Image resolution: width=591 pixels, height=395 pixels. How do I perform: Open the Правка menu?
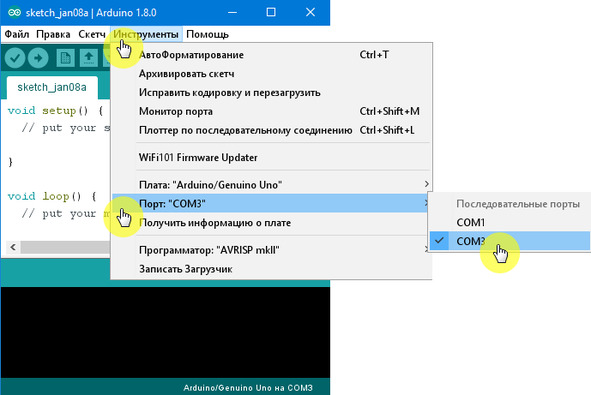tap(53, 34)
